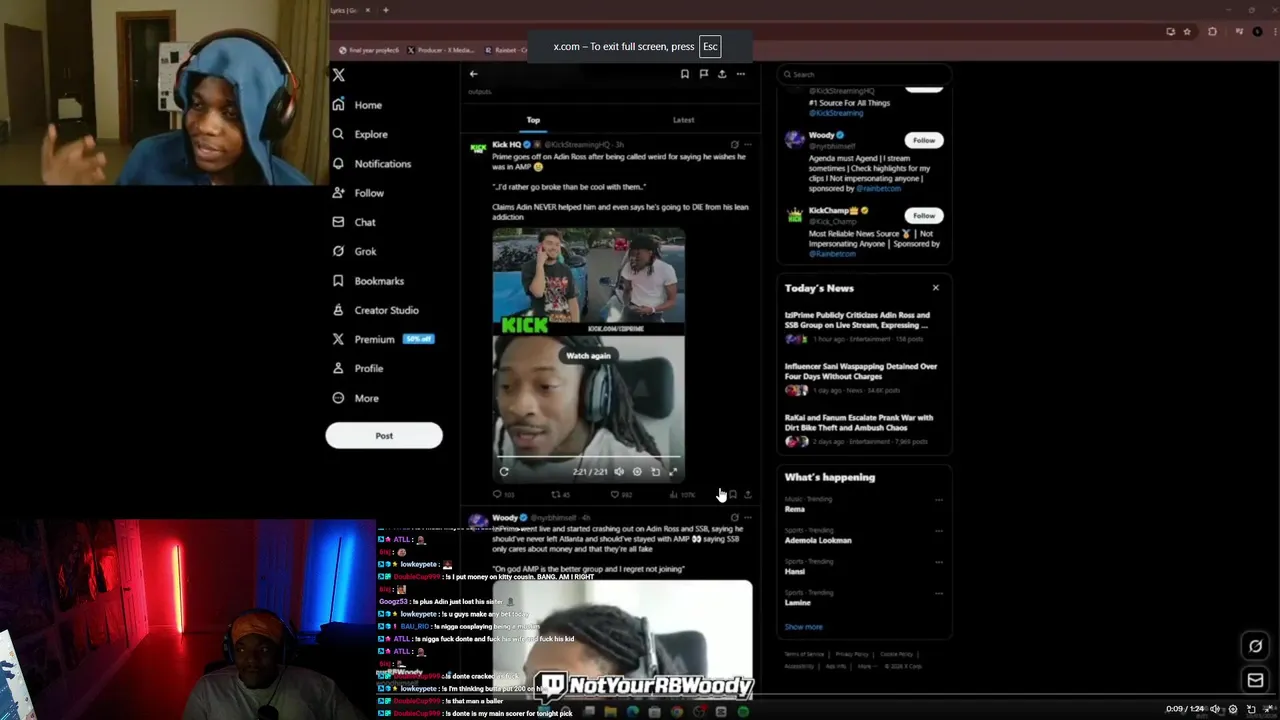1280x720 pixels.
Task: Open Premium in the sidebar
Action: click(x=382, y=339)
